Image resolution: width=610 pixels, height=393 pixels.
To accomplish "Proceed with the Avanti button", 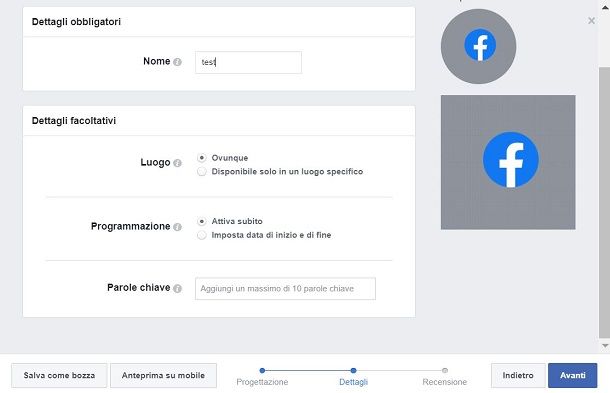I will pos(573,375).
